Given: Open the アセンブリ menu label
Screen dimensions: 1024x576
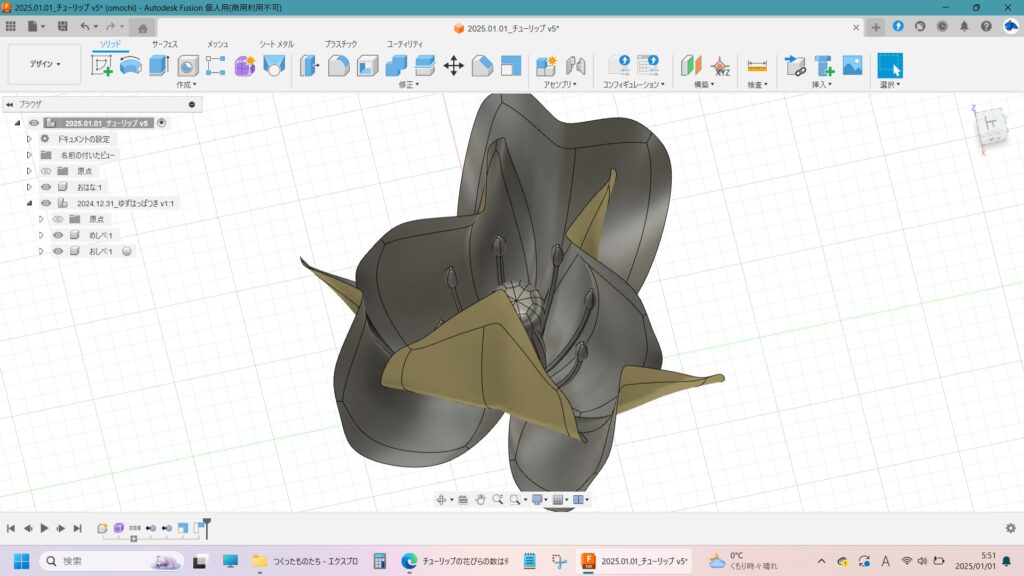Looking at the screenshot, I should 560,85.
